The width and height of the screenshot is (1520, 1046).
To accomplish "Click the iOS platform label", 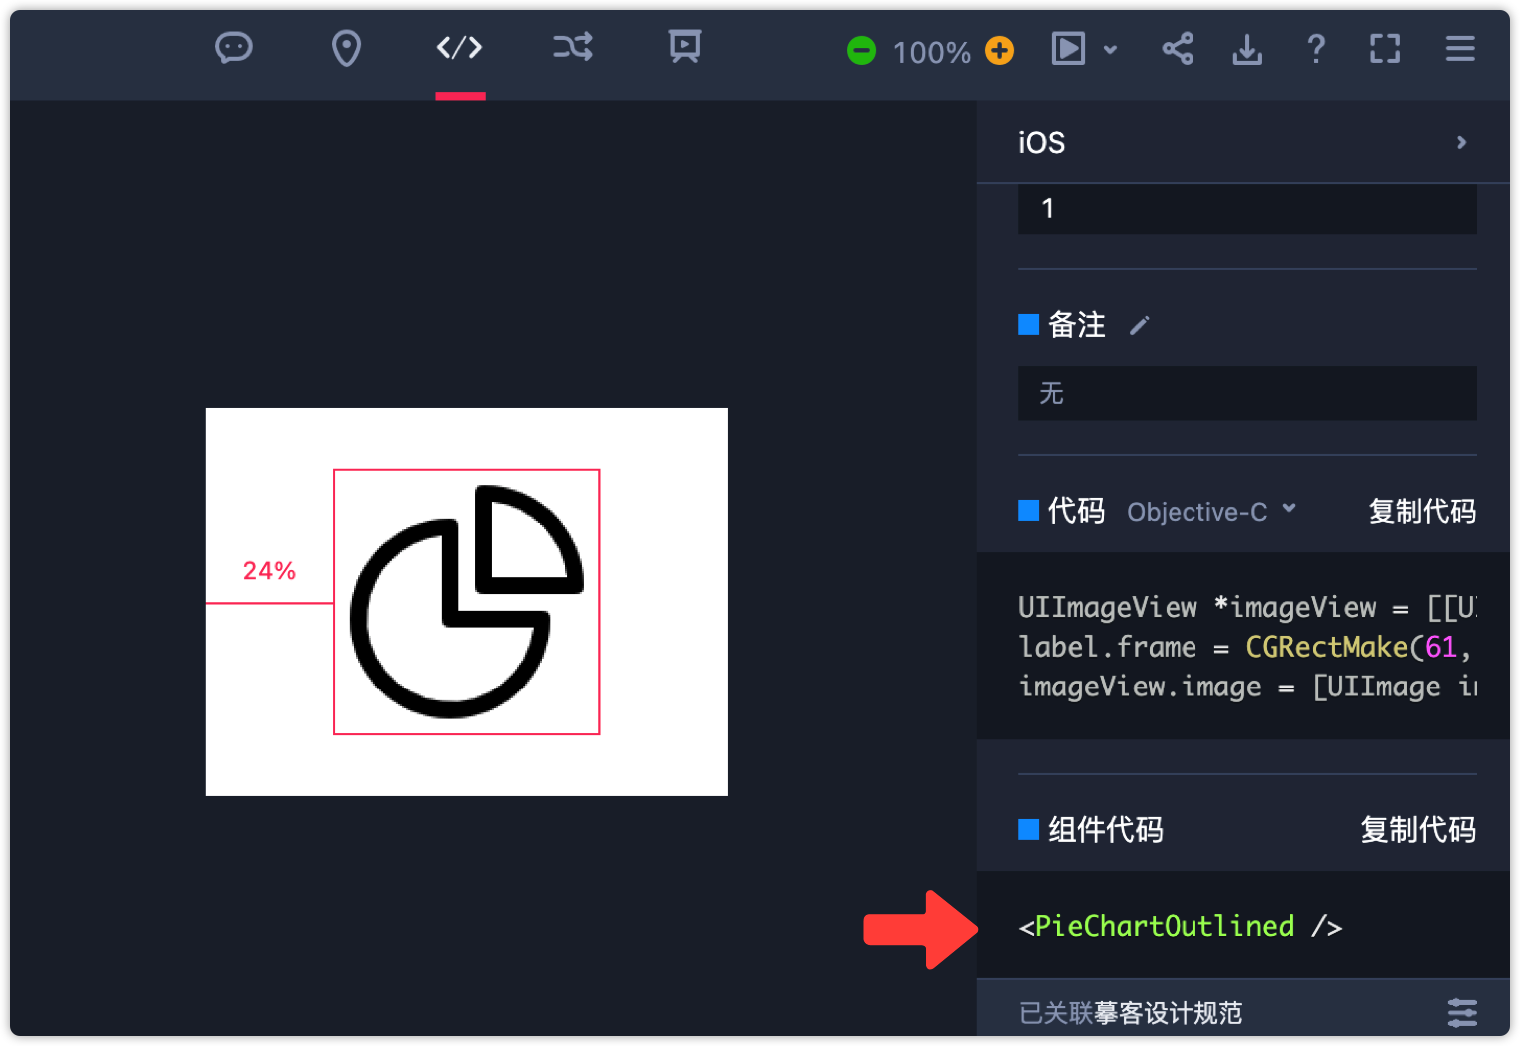I will point(1041,143).
